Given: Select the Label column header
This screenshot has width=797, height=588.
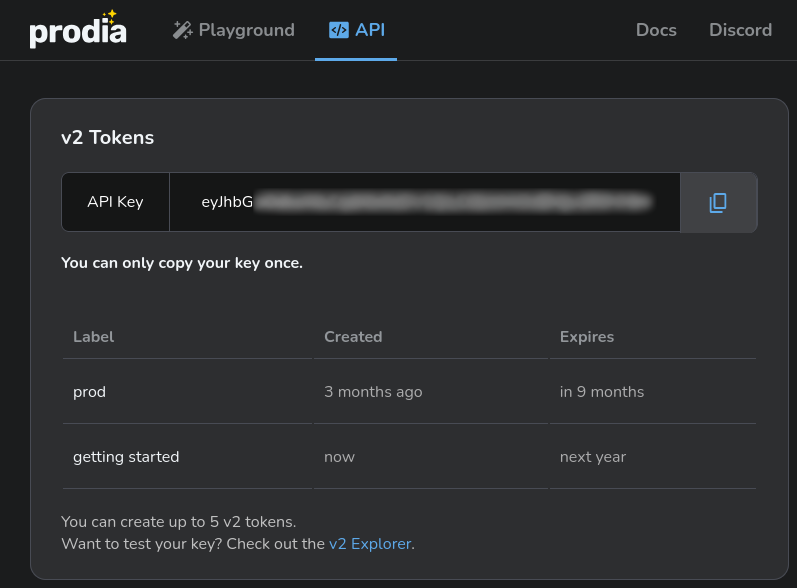Looking at the screenshot, I should (x=94, y=336).
